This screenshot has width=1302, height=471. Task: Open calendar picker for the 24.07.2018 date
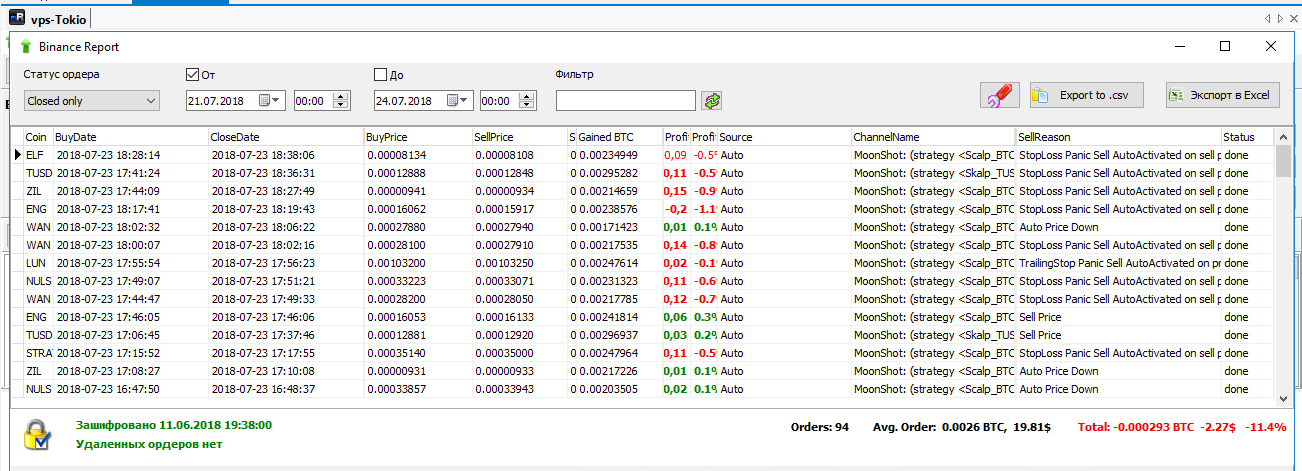pos(459,101)
